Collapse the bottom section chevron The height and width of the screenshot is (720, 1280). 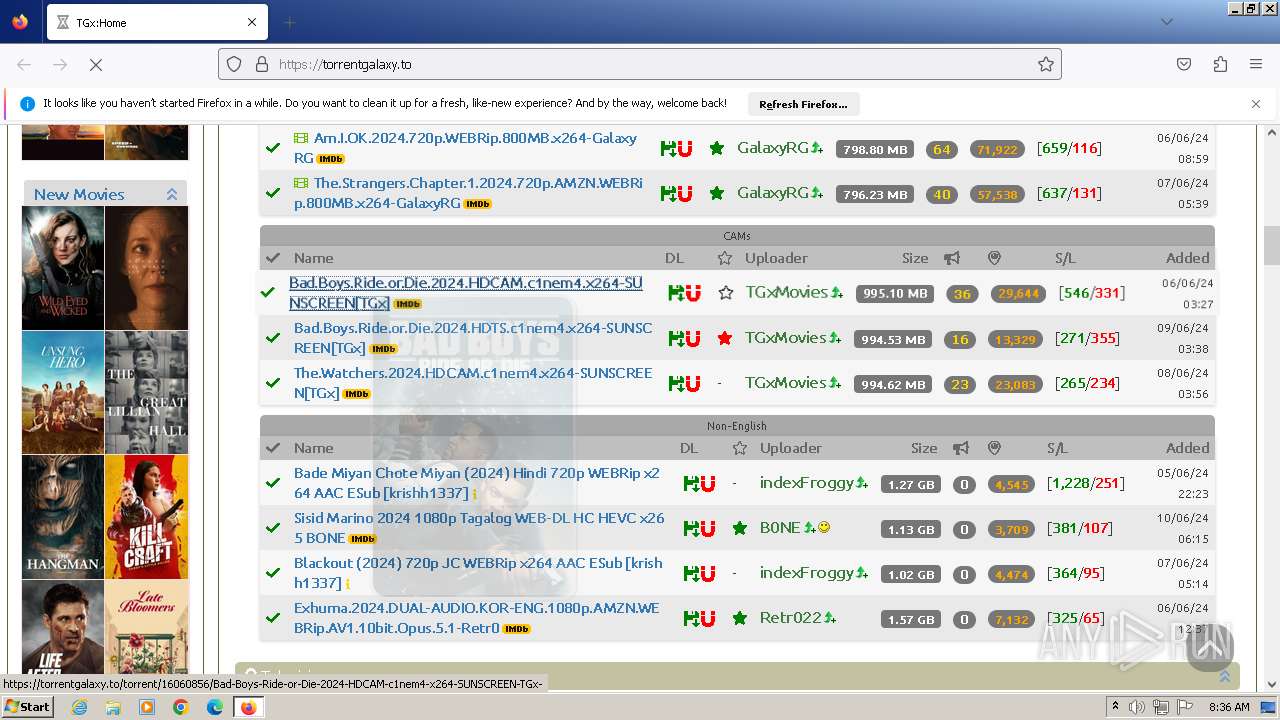click(x=1224, y=676)
